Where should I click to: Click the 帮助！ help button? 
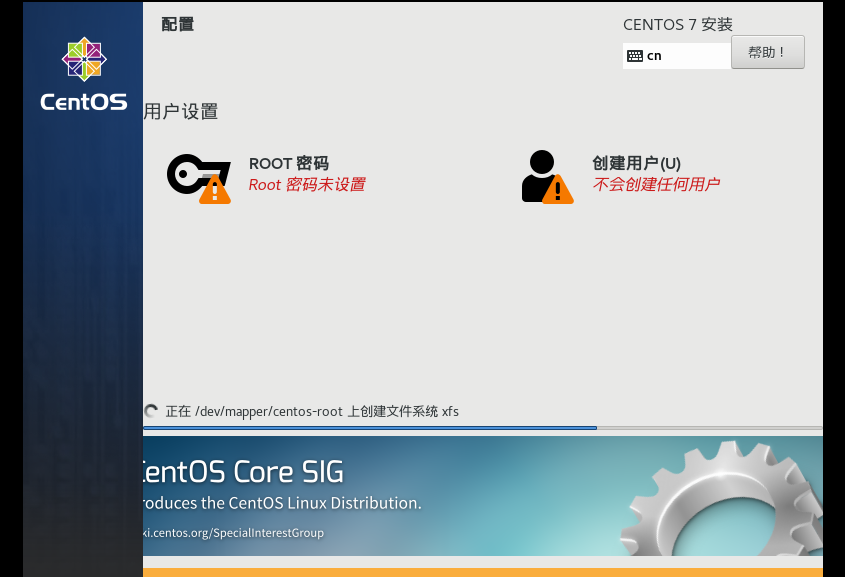click(767, 52)
